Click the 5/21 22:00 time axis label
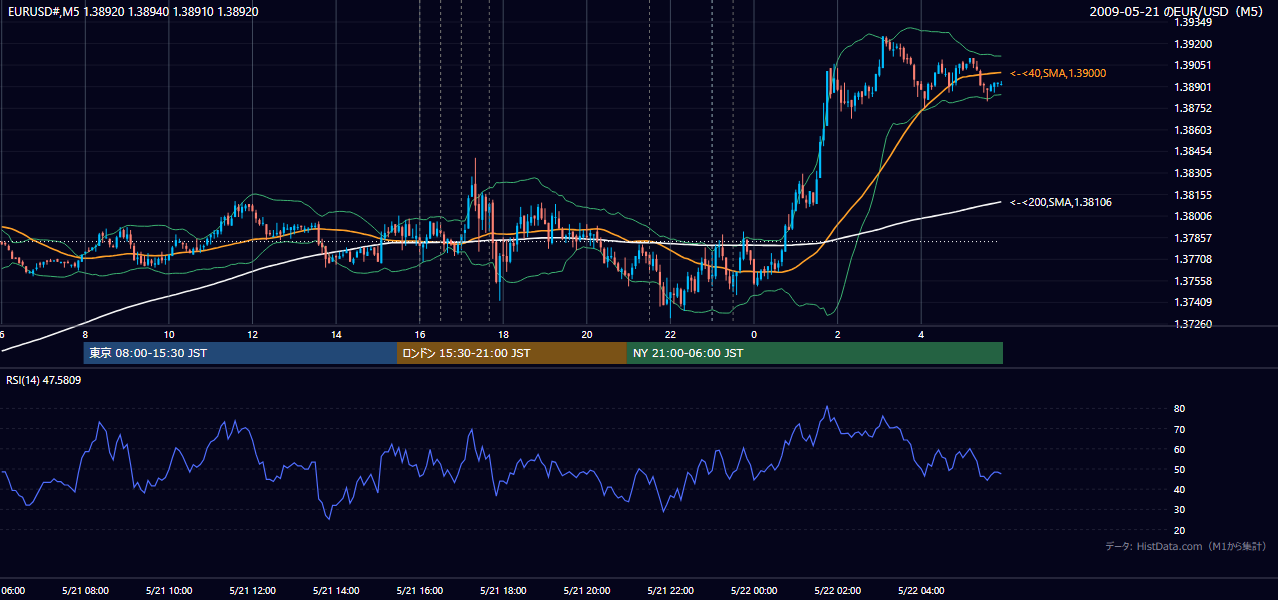The width and height of the screenshot is (1278, 600). 670,590
